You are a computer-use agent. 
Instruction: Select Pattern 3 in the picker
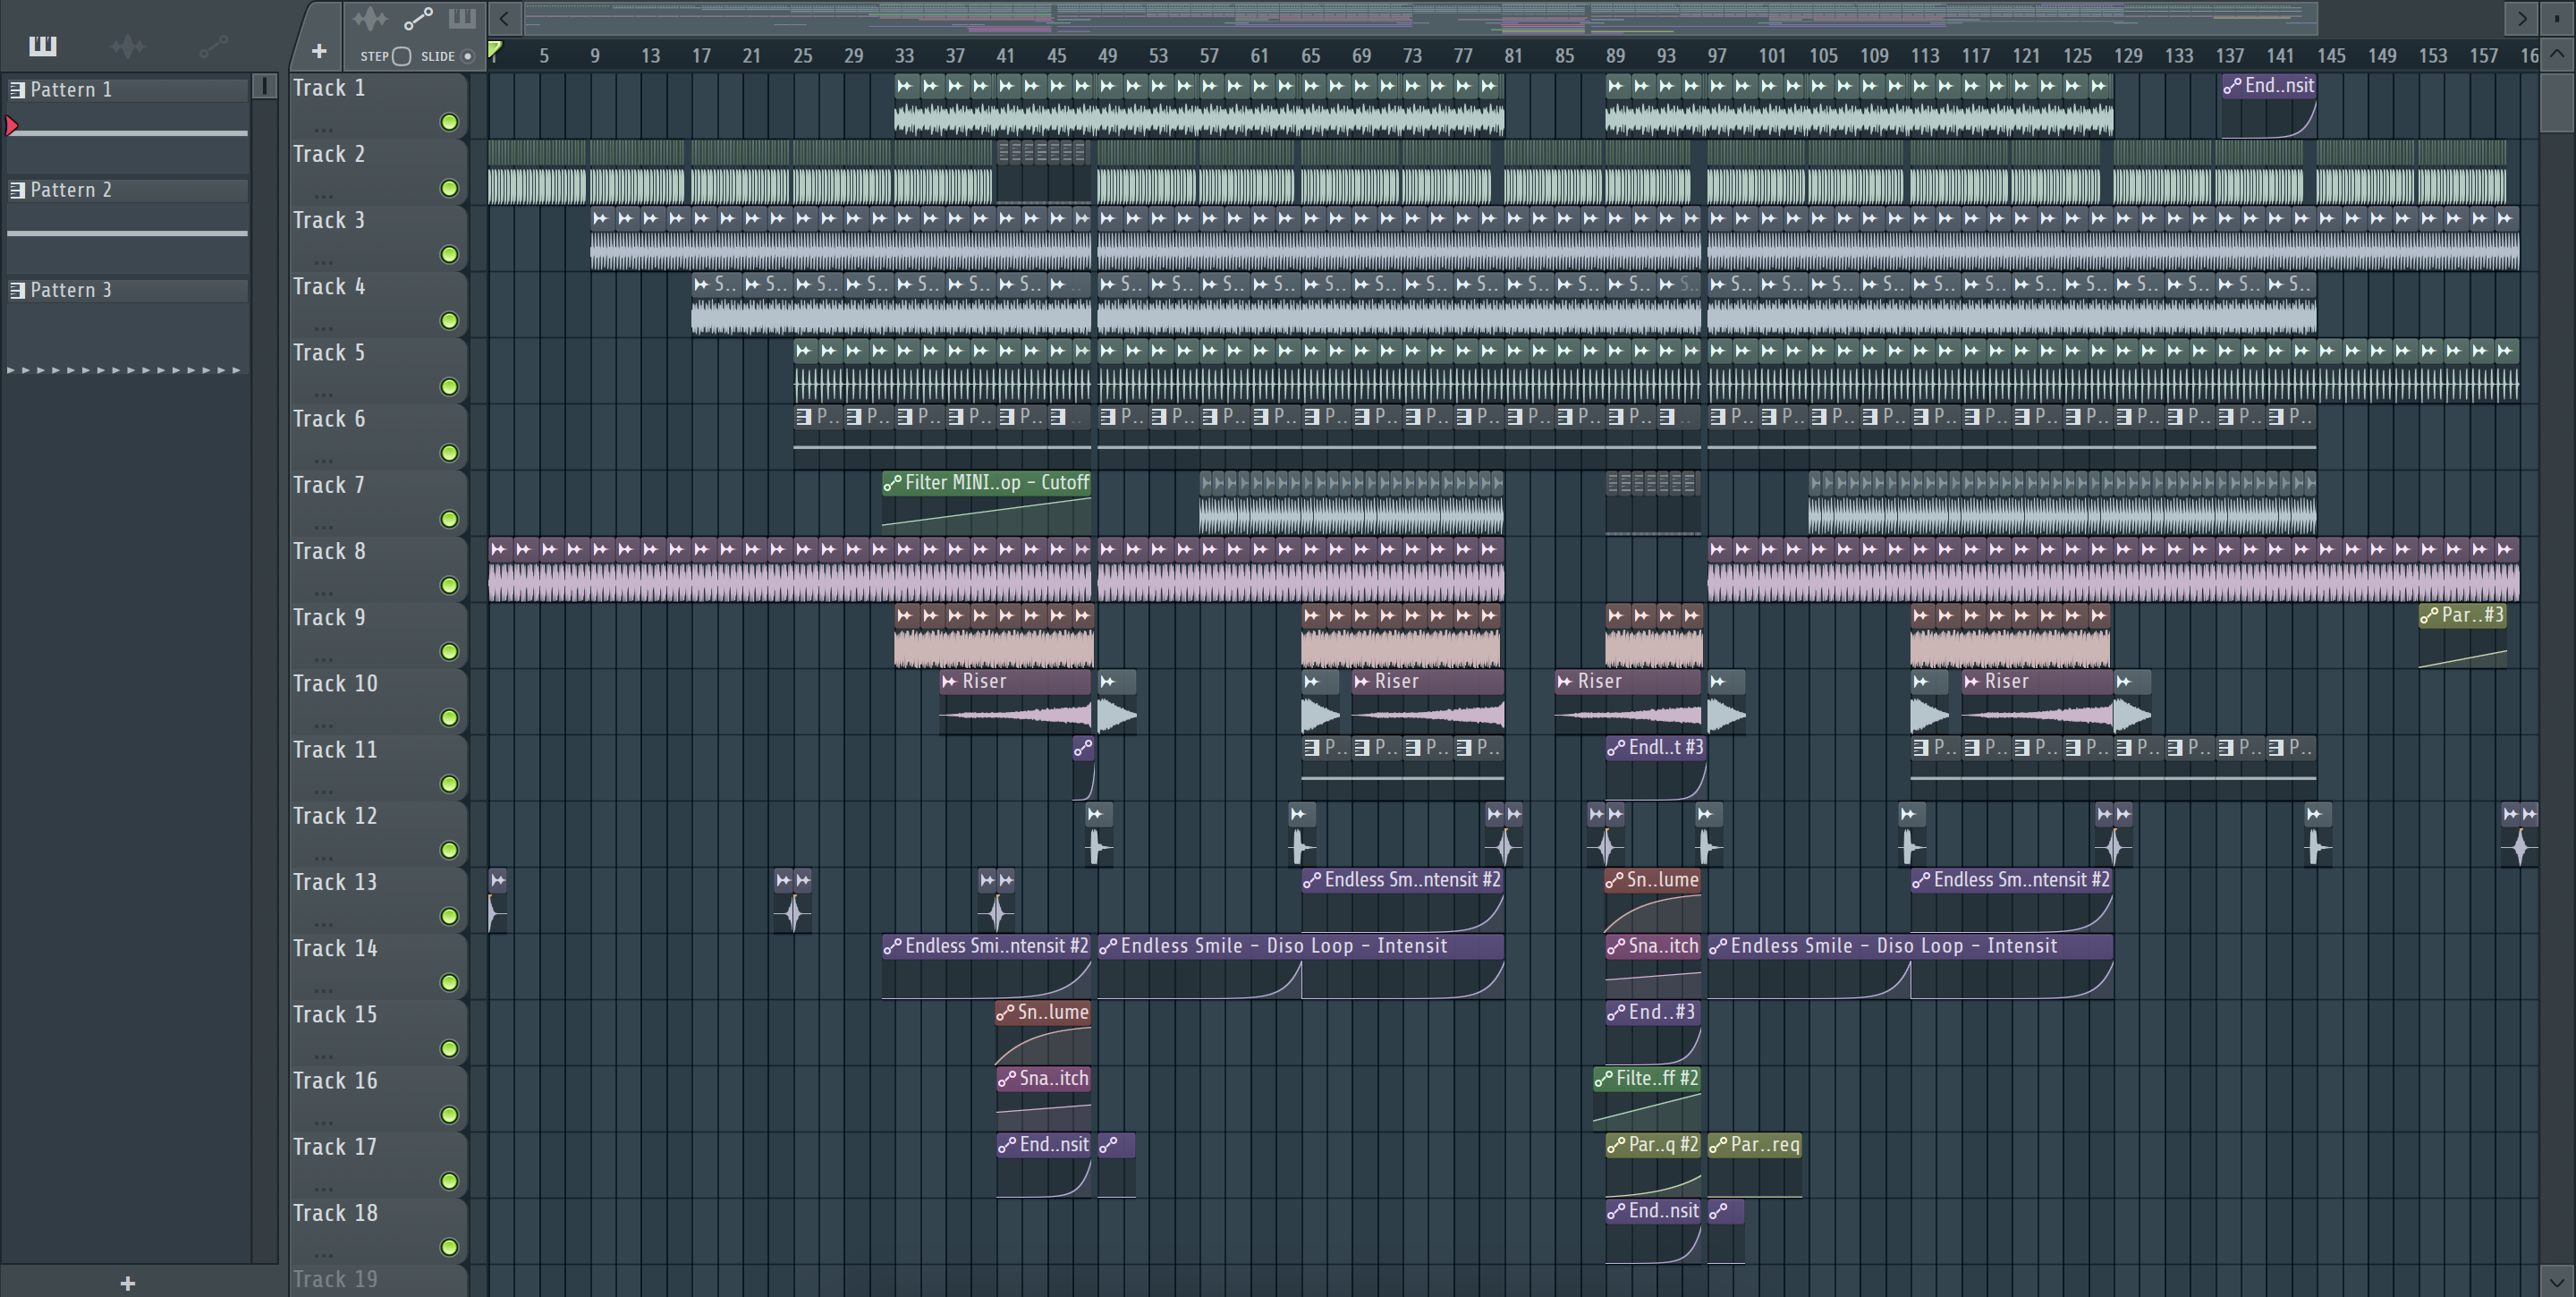[128, 290]
